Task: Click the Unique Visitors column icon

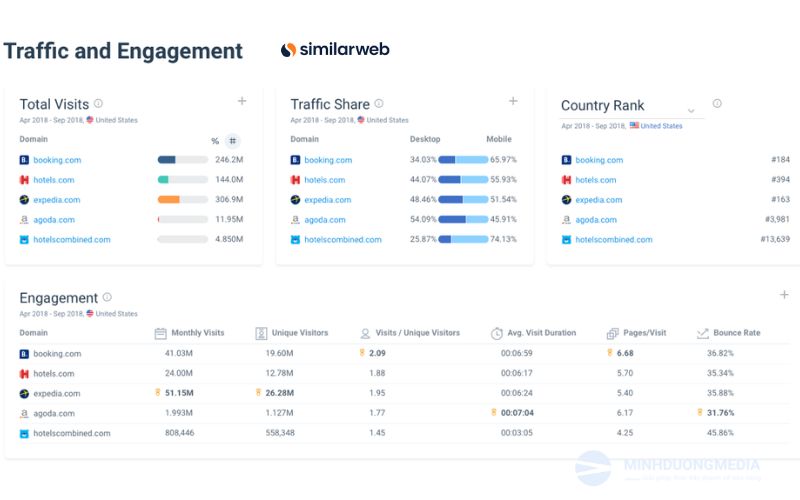Action: 261,333
